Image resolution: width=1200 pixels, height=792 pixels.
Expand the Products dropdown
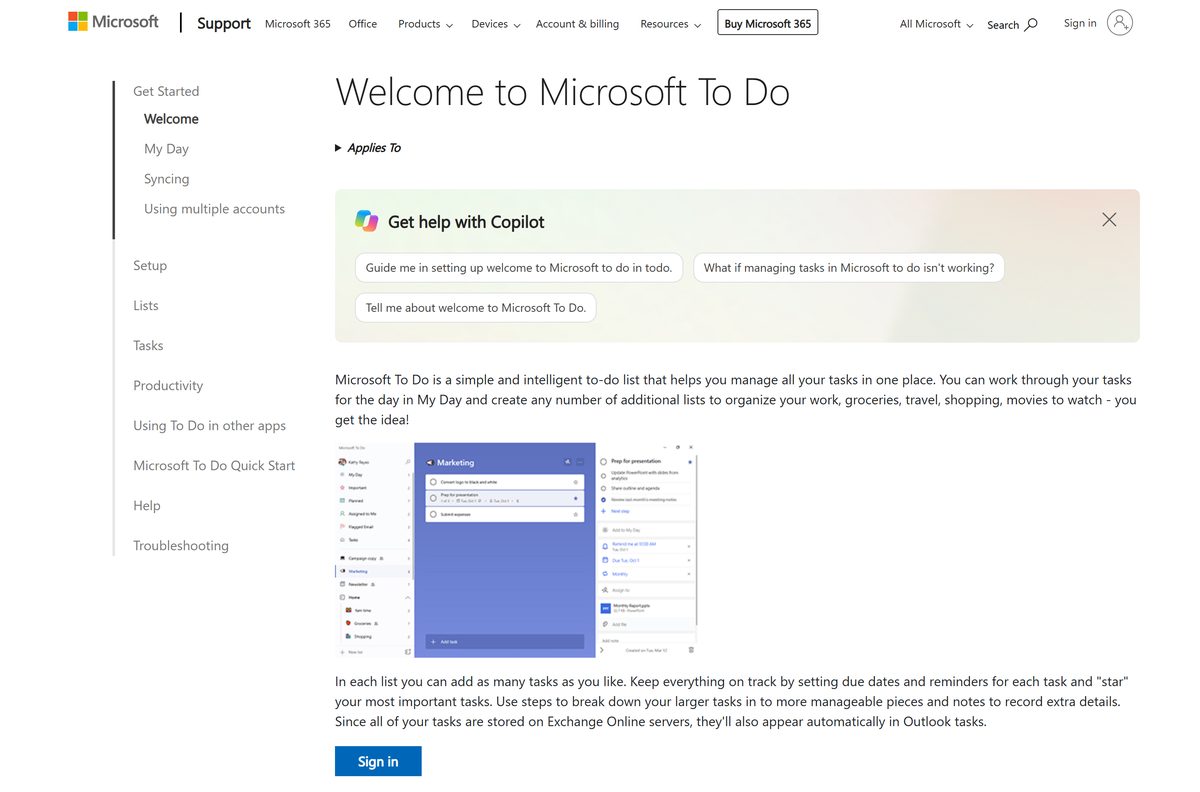(425, 24)
